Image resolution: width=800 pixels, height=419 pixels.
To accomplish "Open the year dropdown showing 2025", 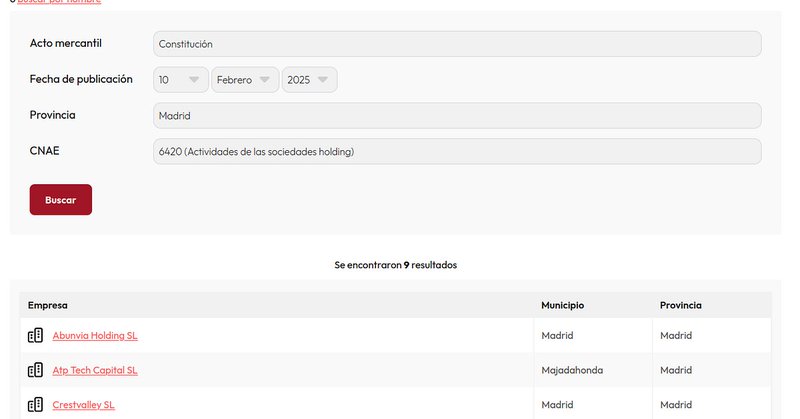I will pyautogui.click(x=309, y=80).
